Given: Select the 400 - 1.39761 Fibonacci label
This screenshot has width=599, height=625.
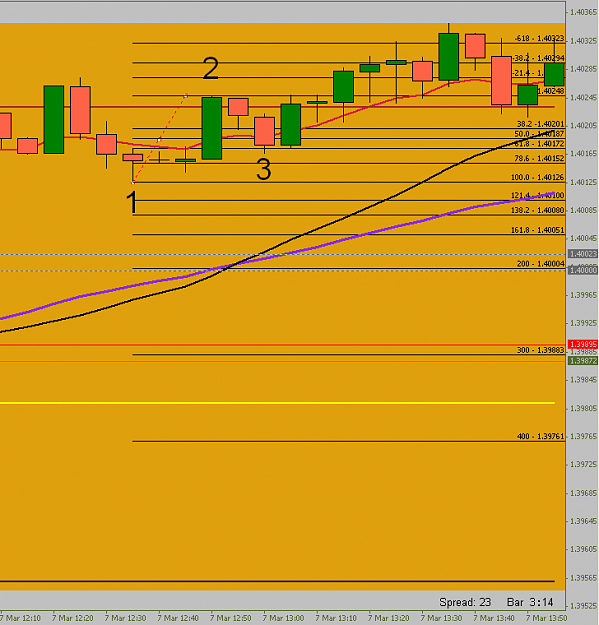Looking at the screenshot, I should 540,436.
